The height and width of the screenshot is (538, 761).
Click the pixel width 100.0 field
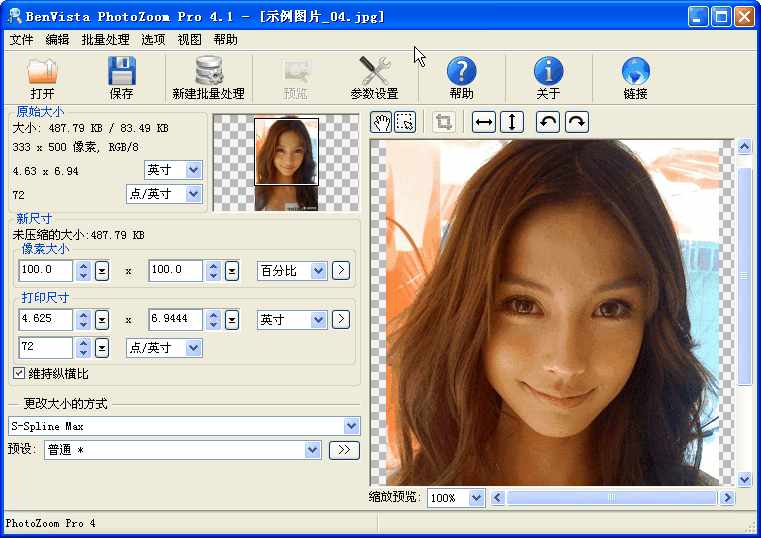pos(46,271)
